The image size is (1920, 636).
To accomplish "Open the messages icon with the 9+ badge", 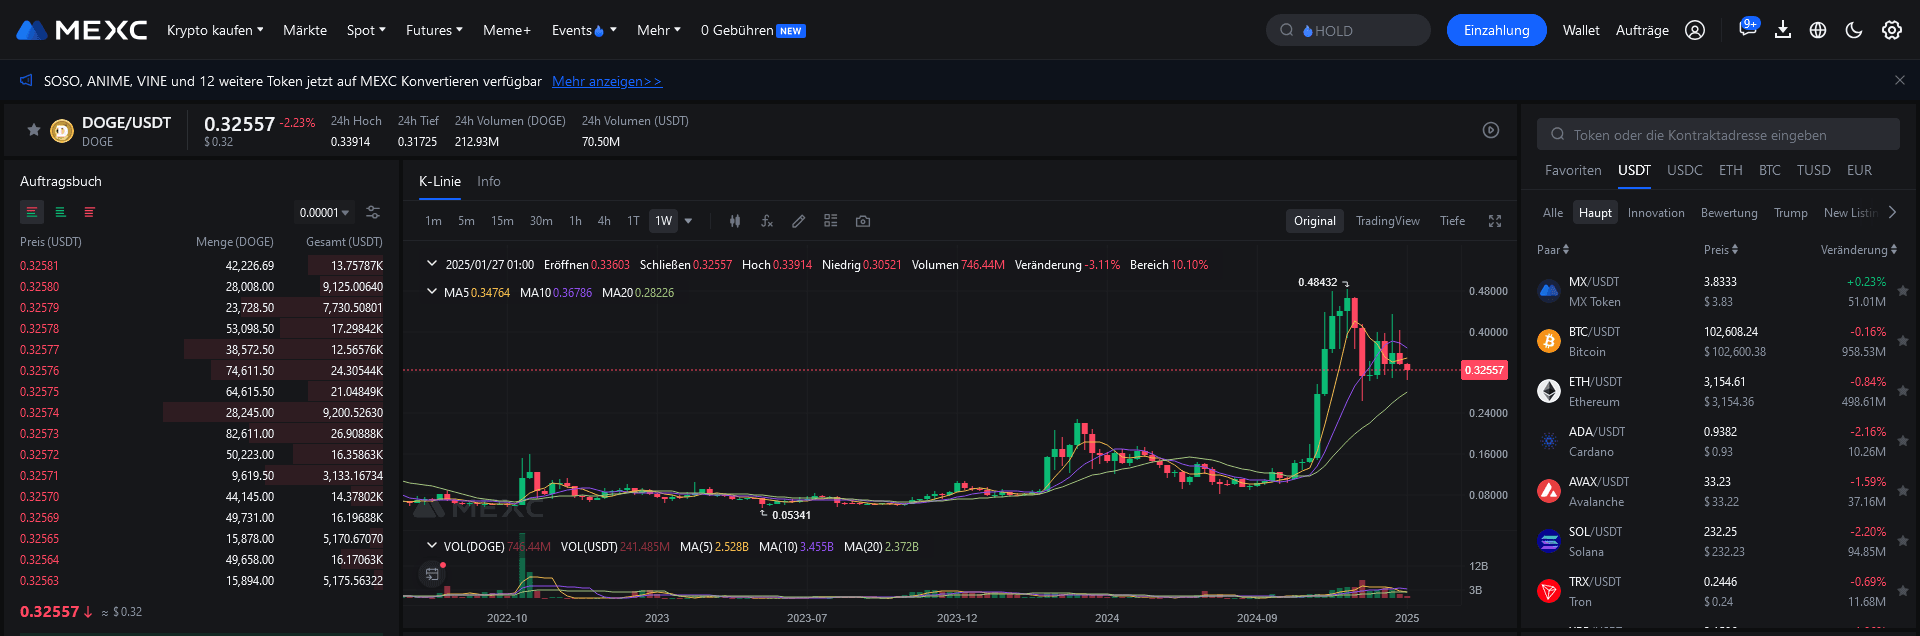I will (1747, 29).
